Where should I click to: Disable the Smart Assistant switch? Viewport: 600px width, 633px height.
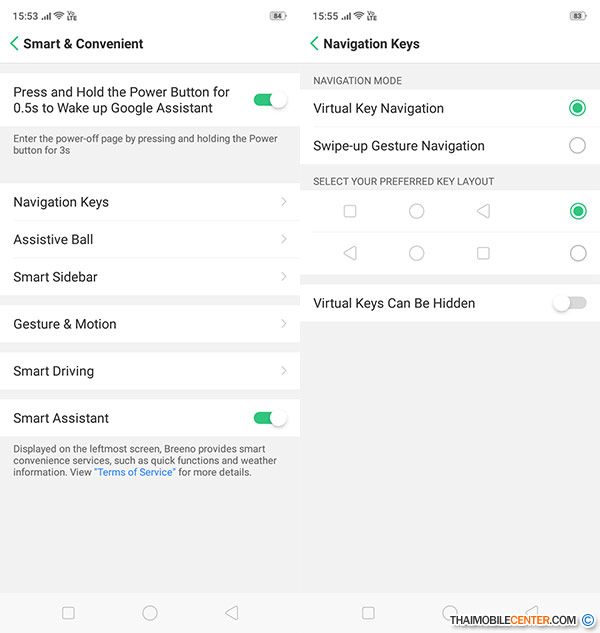[x=270, y=418]
